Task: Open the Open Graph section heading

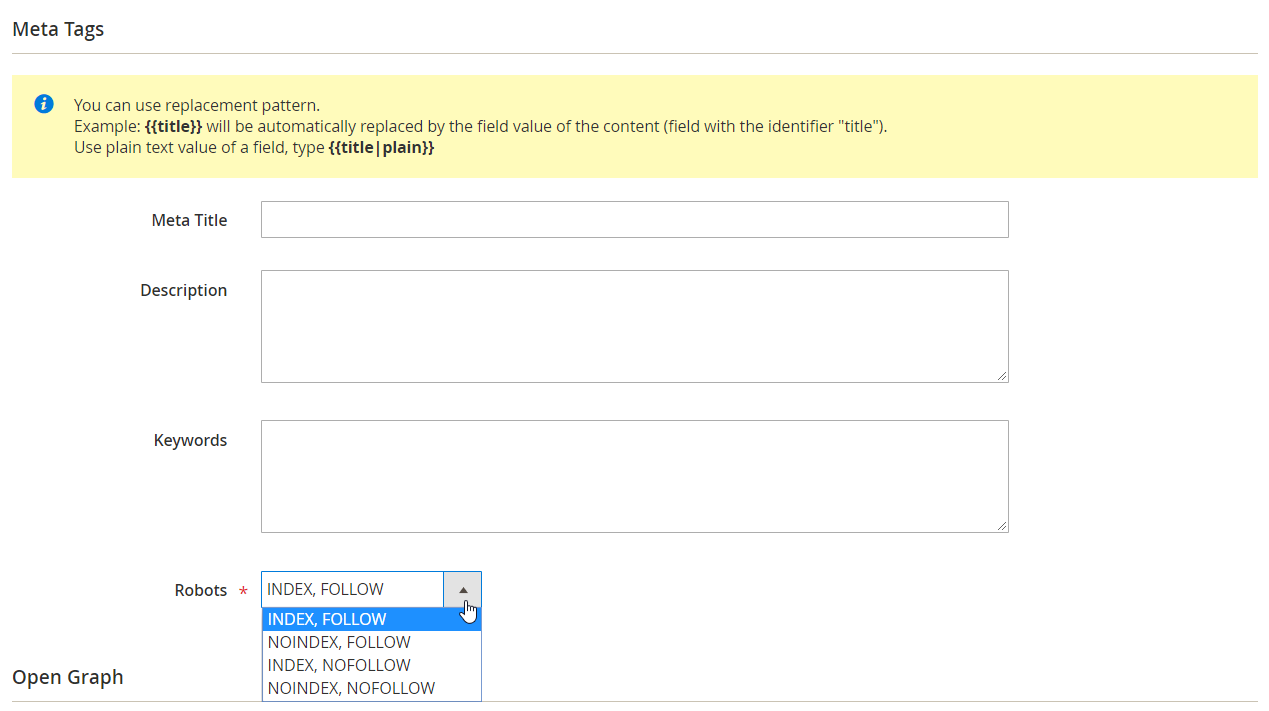Action: coord(68,678)
